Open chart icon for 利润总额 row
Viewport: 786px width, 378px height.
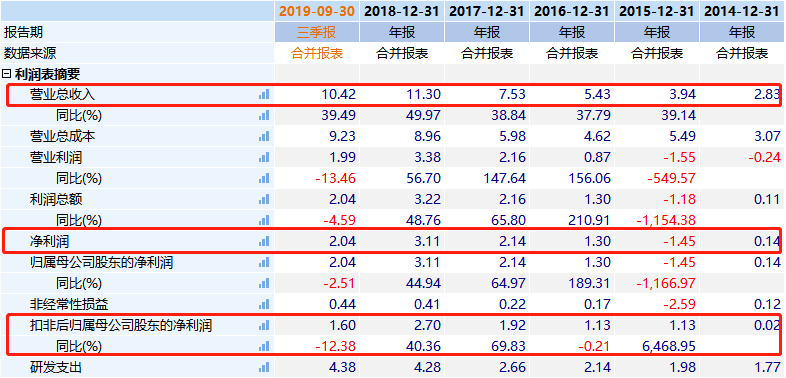[264, 199]
